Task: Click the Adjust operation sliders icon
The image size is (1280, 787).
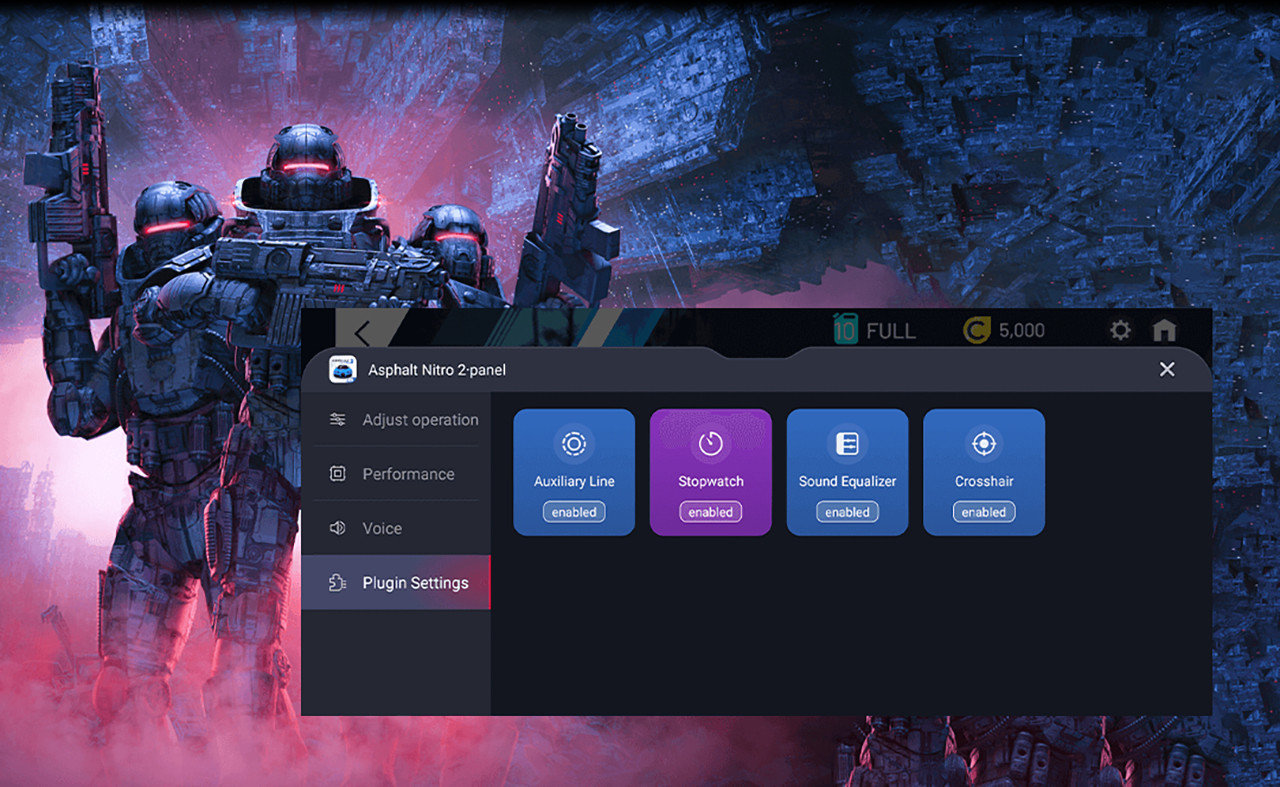Action: 338,420
